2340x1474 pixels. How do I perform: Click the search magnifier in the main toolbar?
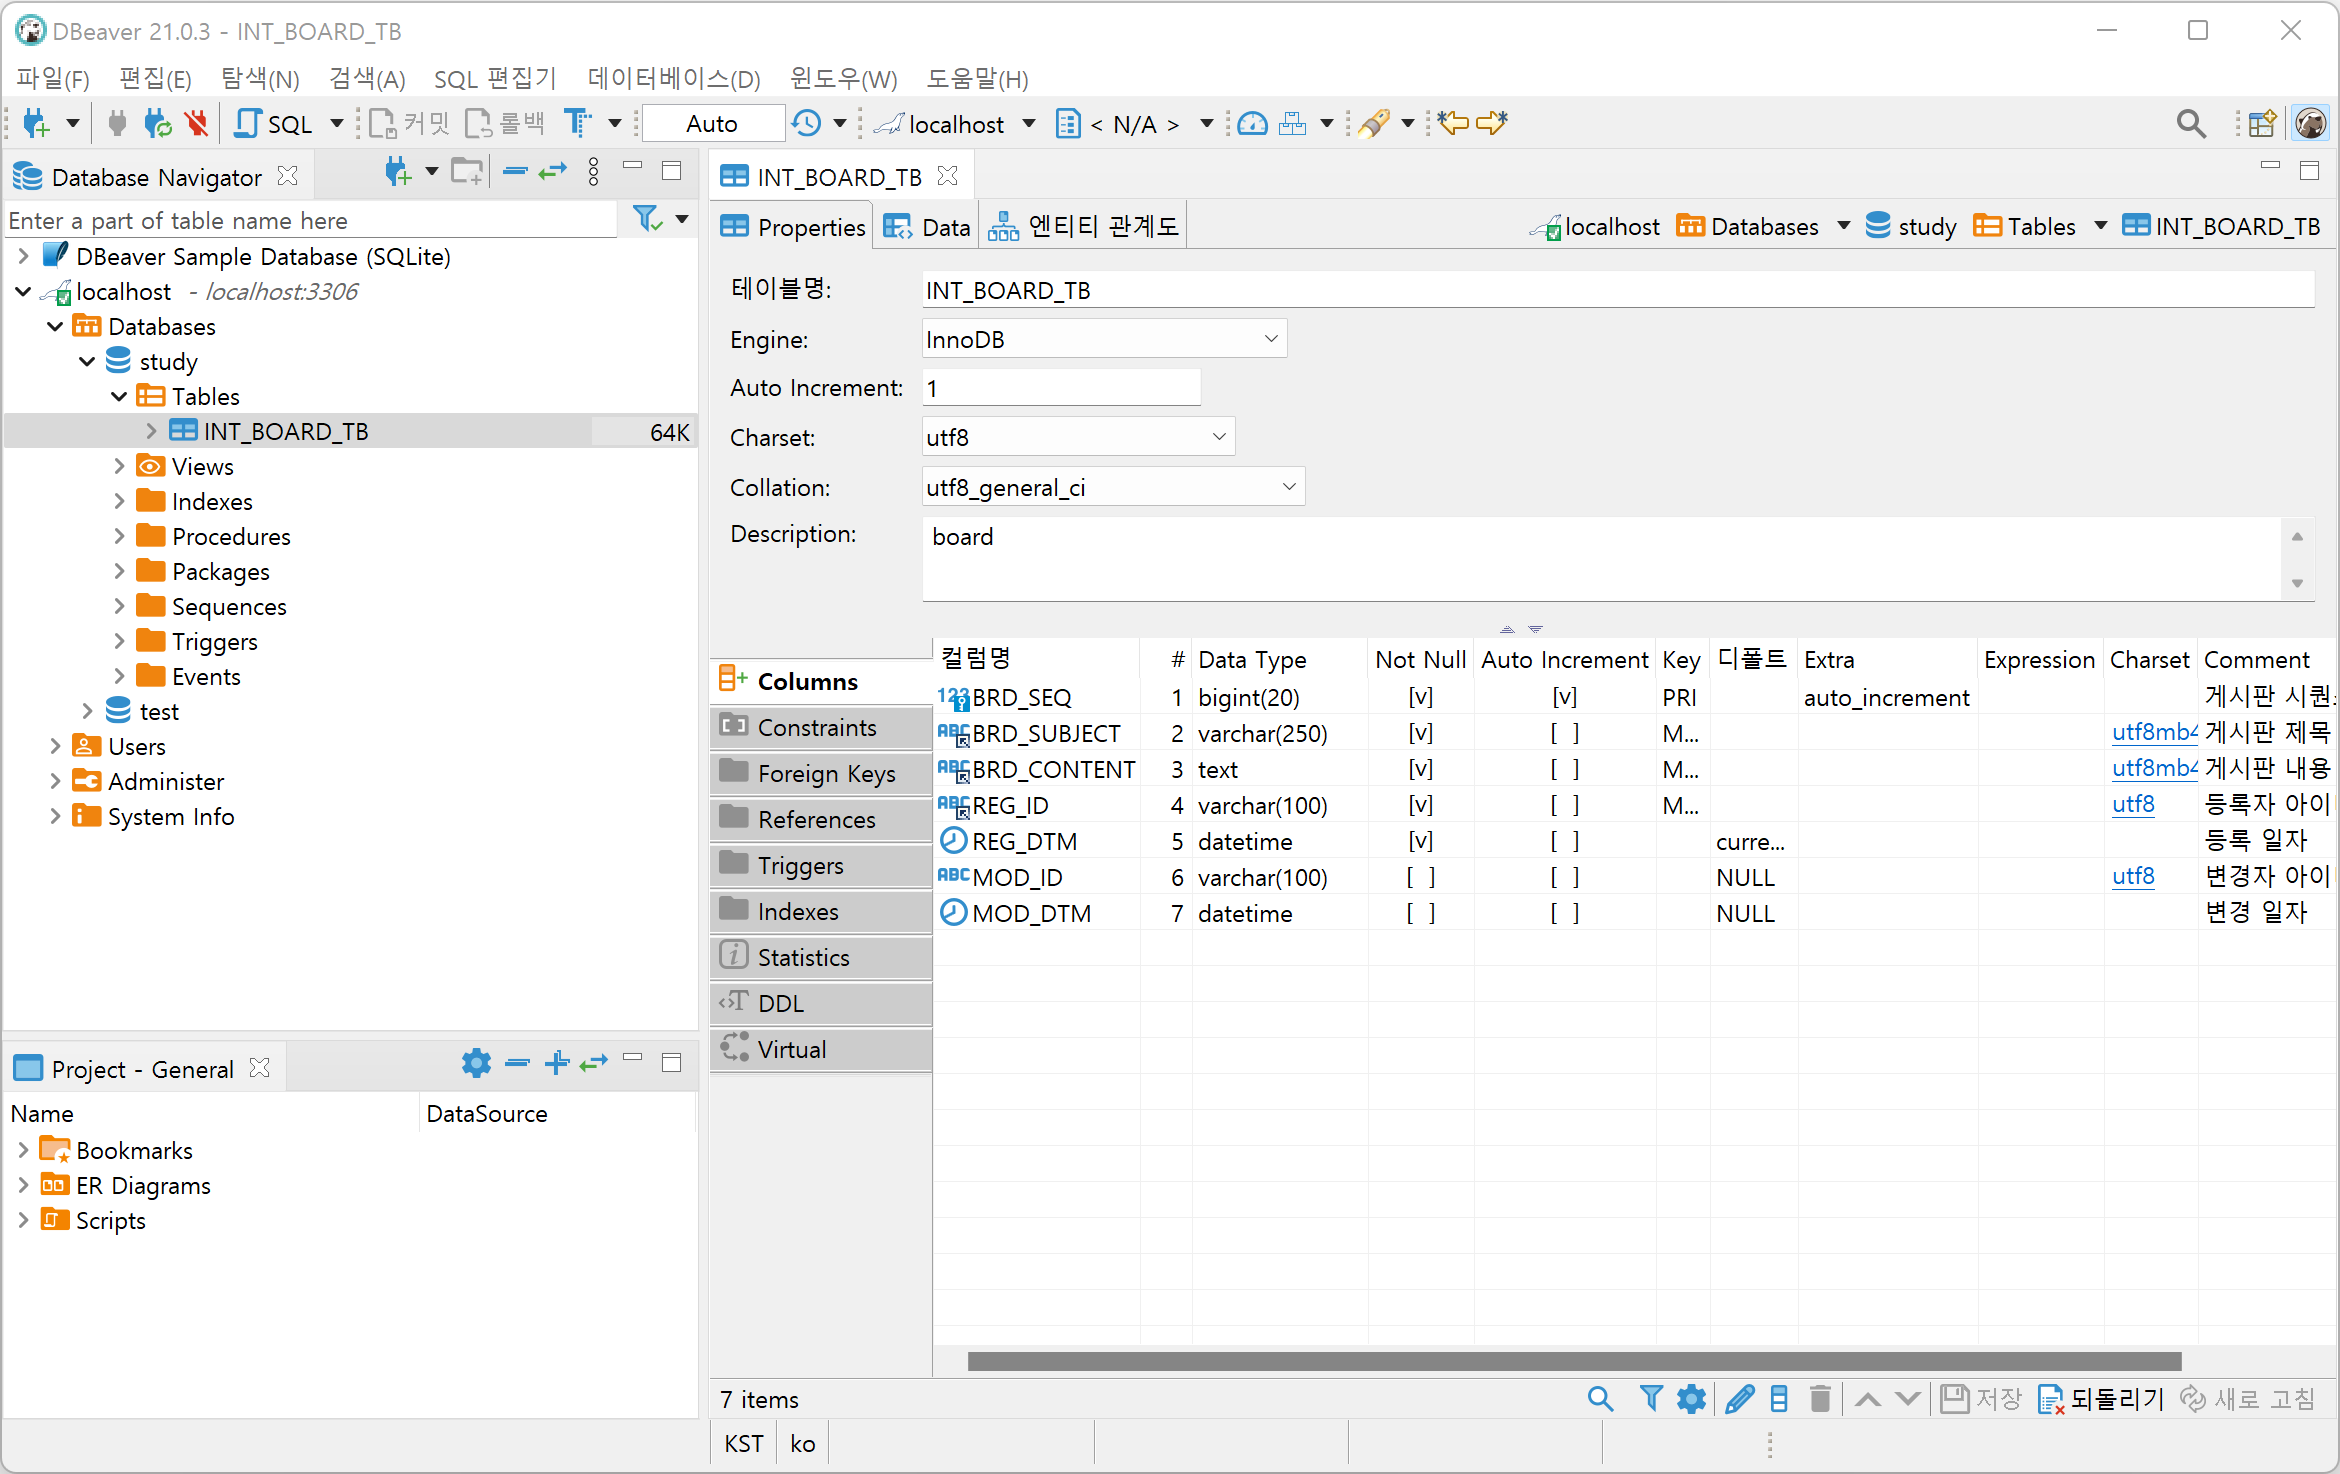[2190, 123]
